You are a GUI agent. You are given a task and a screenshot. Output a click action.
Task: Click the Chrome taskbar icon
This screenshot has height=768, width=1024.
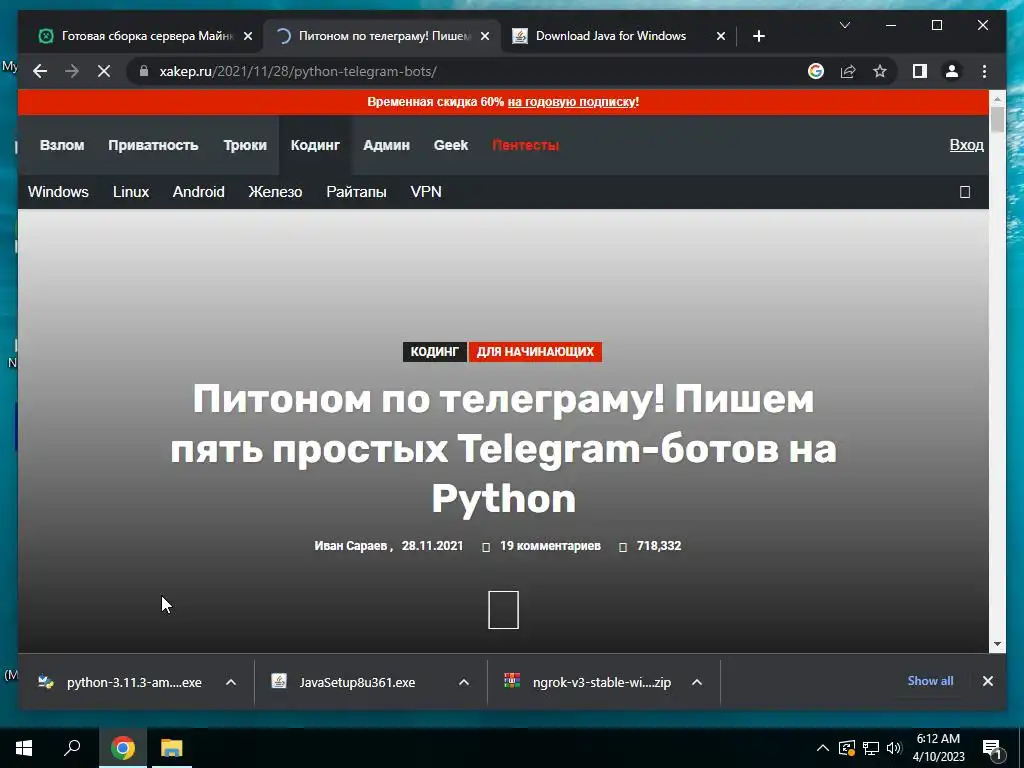[x=123, y=748]
